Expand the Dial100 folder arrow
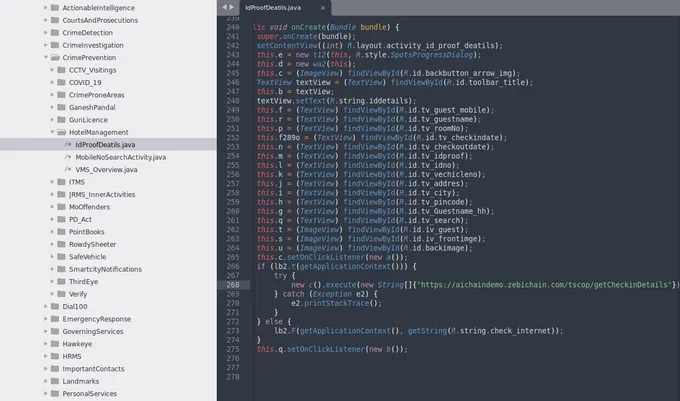 [46, 306]
